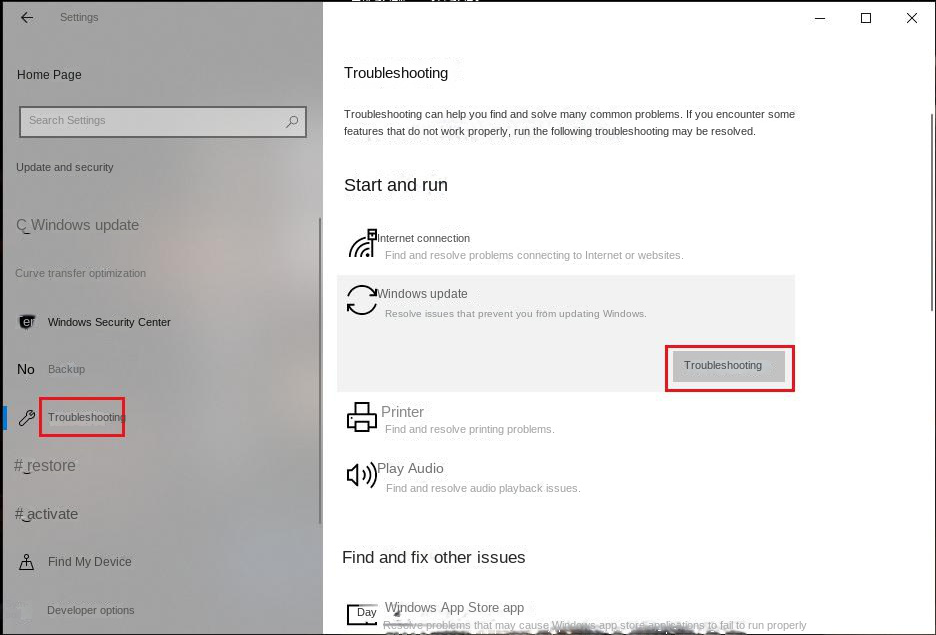Select the Internet connection network icon

[362, 243]
